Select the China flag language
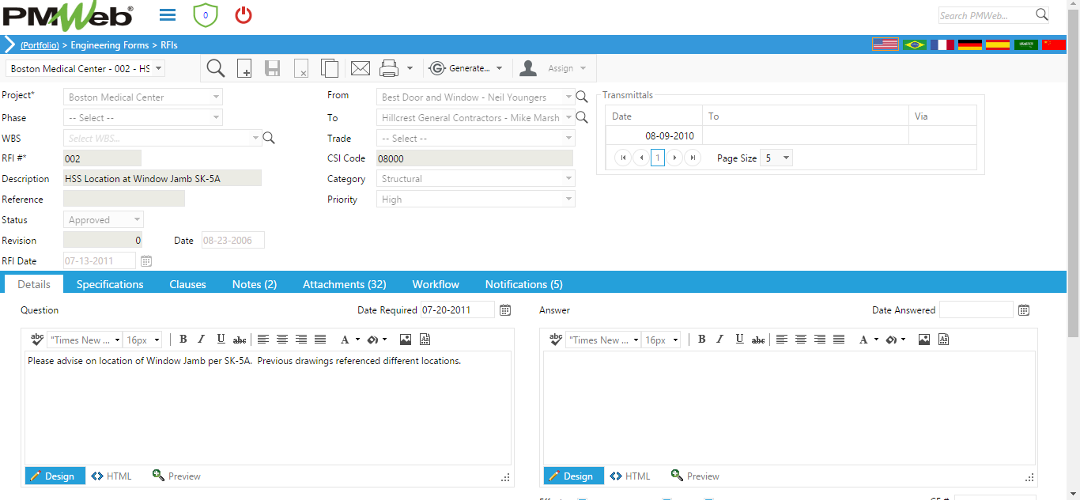Screen dimensions: 1081x502 (x=1053, y=45)
